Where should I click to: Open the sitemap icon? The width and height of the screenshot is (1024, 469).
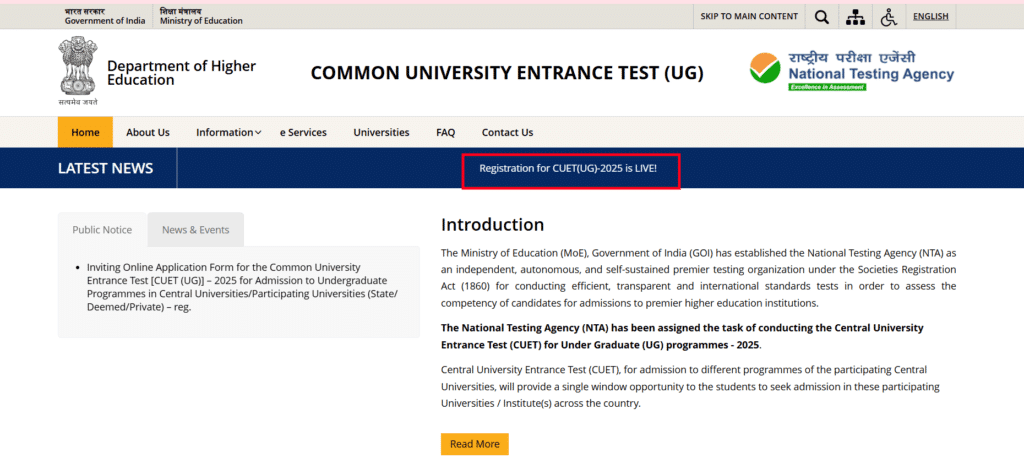pyautogui.click(x=855, y=17)
